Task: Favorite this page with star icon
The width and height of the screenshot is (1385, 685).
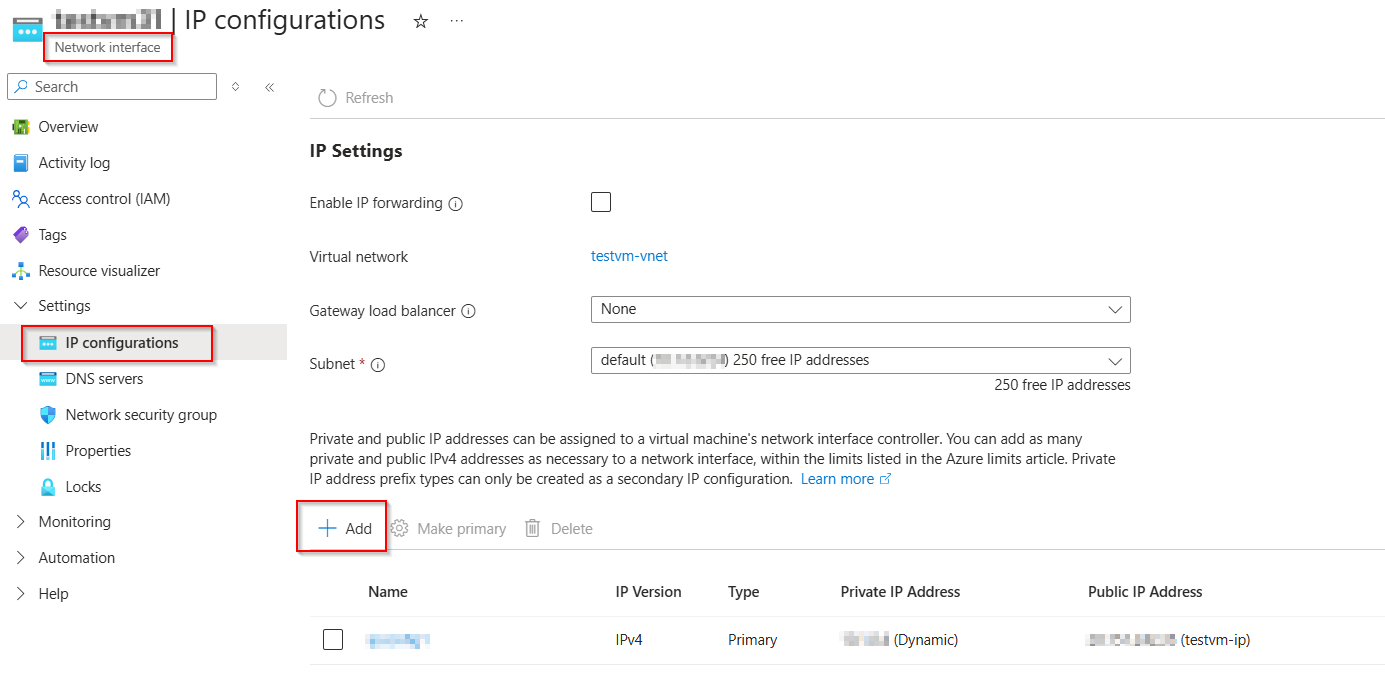Action: pos(421,21)
